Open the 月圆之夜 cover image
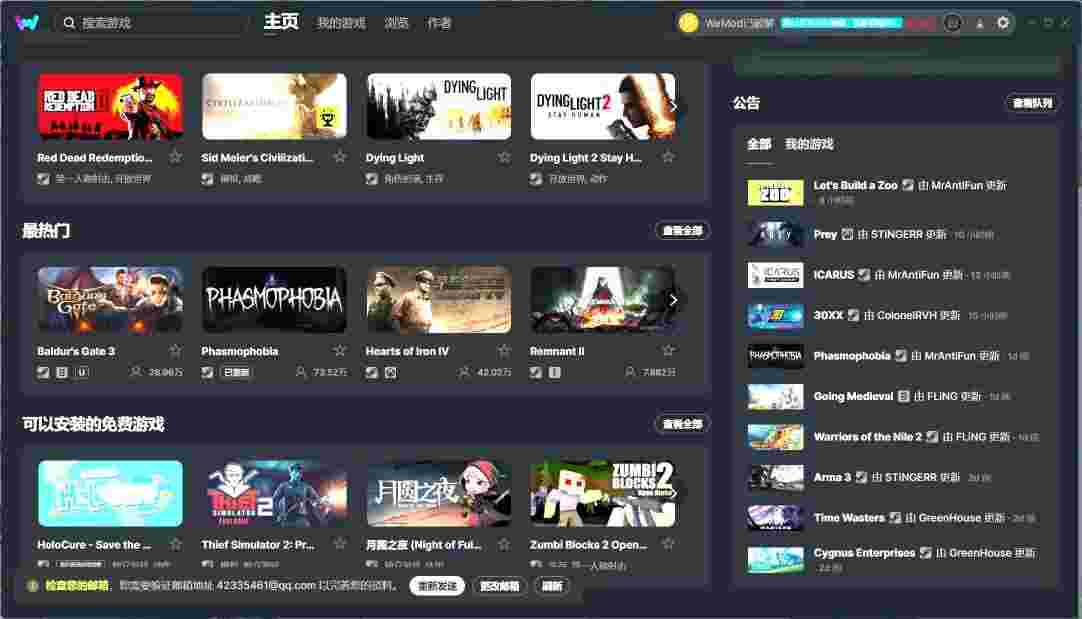This screenshot has width=1082, height=619. tap(438, 493)
